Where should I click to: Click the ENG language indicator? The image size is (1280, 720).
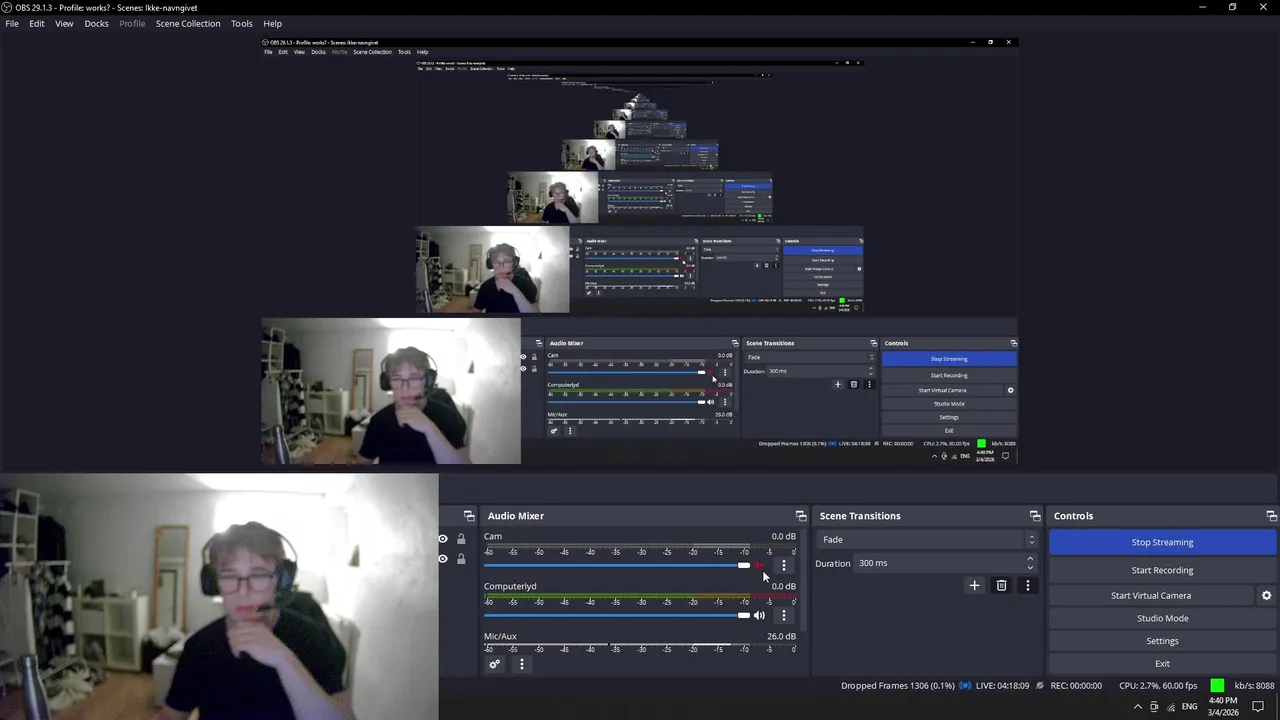pos(1189,707)
